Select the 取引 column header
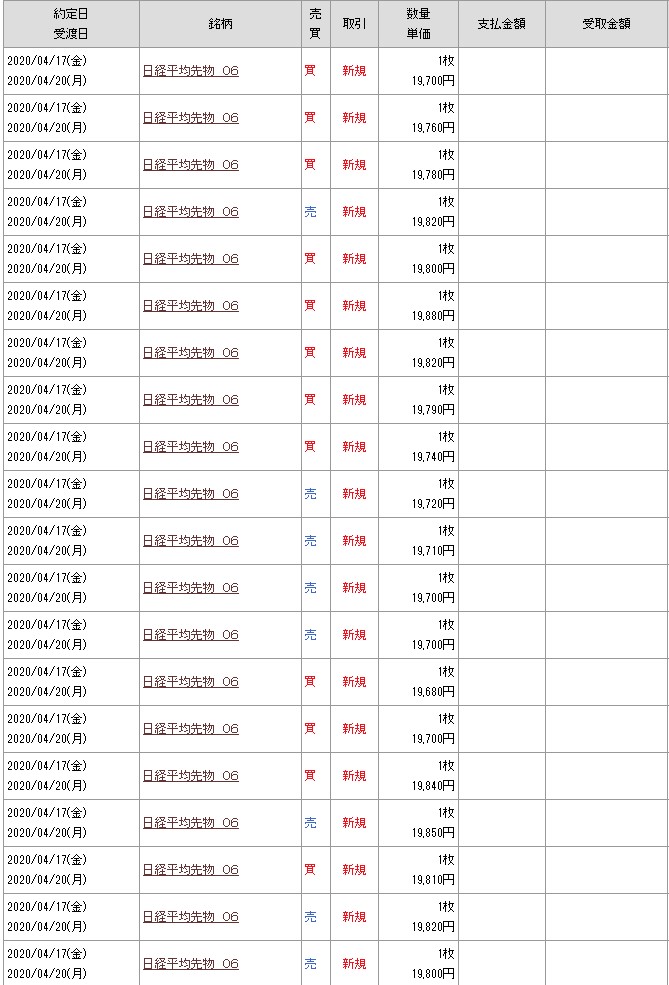669x985 pixels. point(354,24)
